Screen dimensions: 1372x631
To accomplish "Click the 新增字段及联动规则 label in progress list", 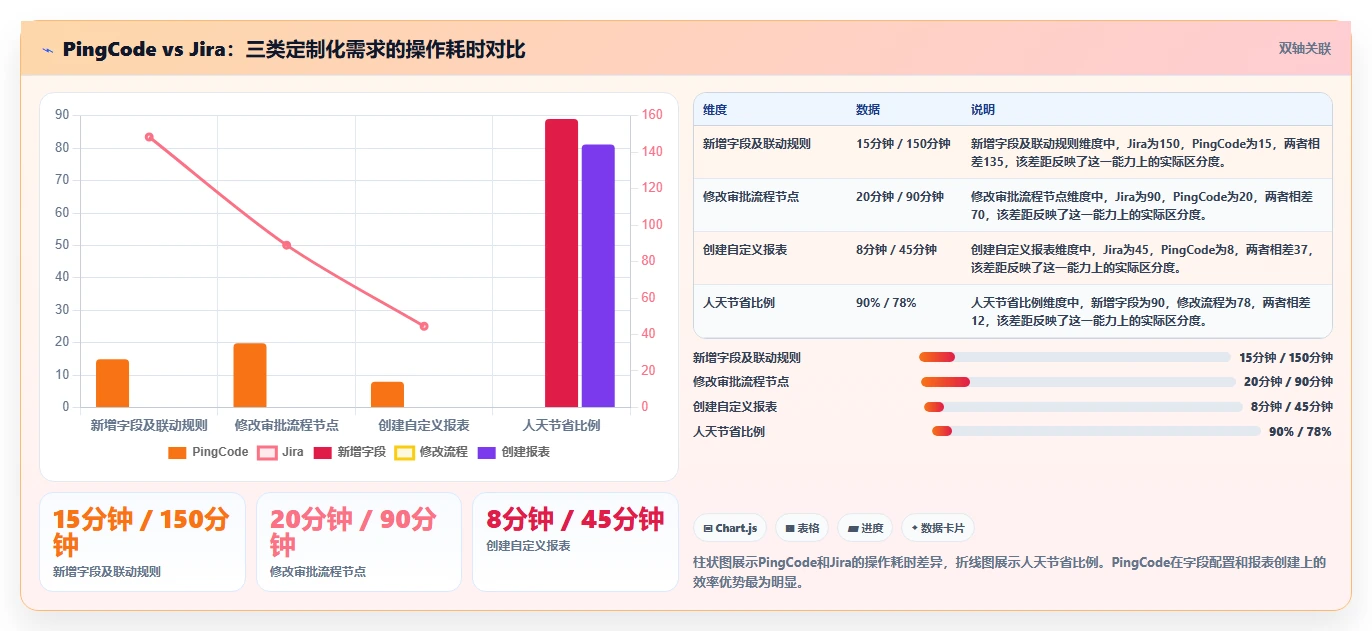I will click(747, 357).
